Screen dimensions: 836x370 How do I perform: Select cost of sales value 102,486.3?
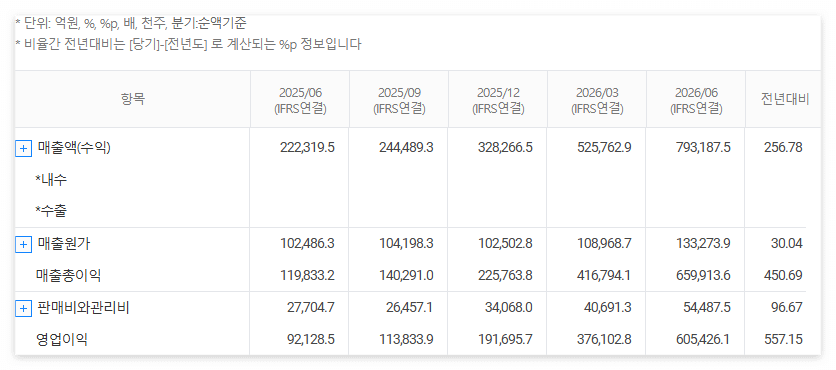coord(307,244)
